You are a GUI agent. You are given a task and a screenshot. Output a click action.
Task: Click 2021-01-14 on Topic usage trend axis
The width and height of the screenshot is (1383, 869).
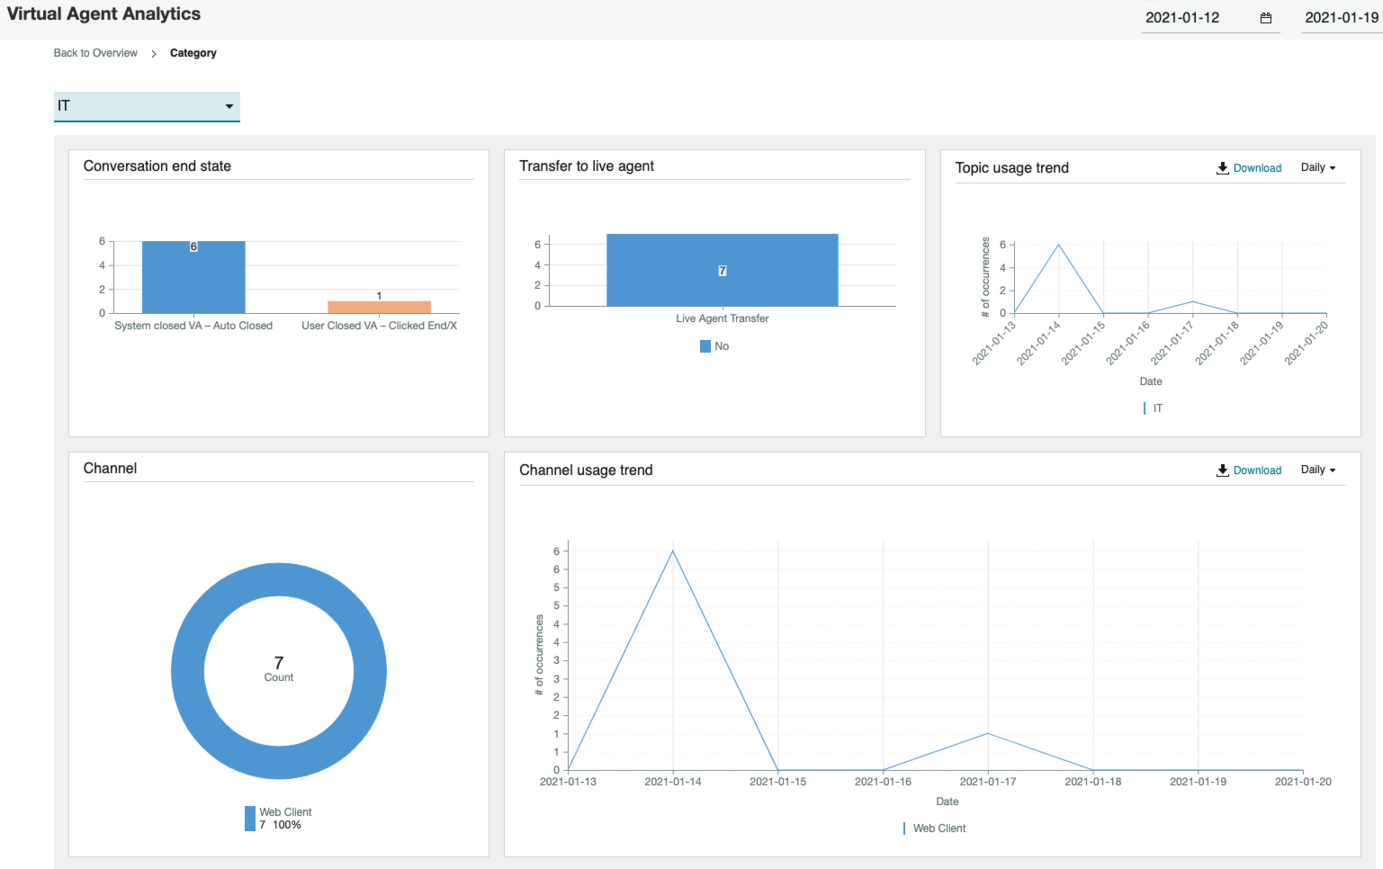click(x=1039, y=343)
